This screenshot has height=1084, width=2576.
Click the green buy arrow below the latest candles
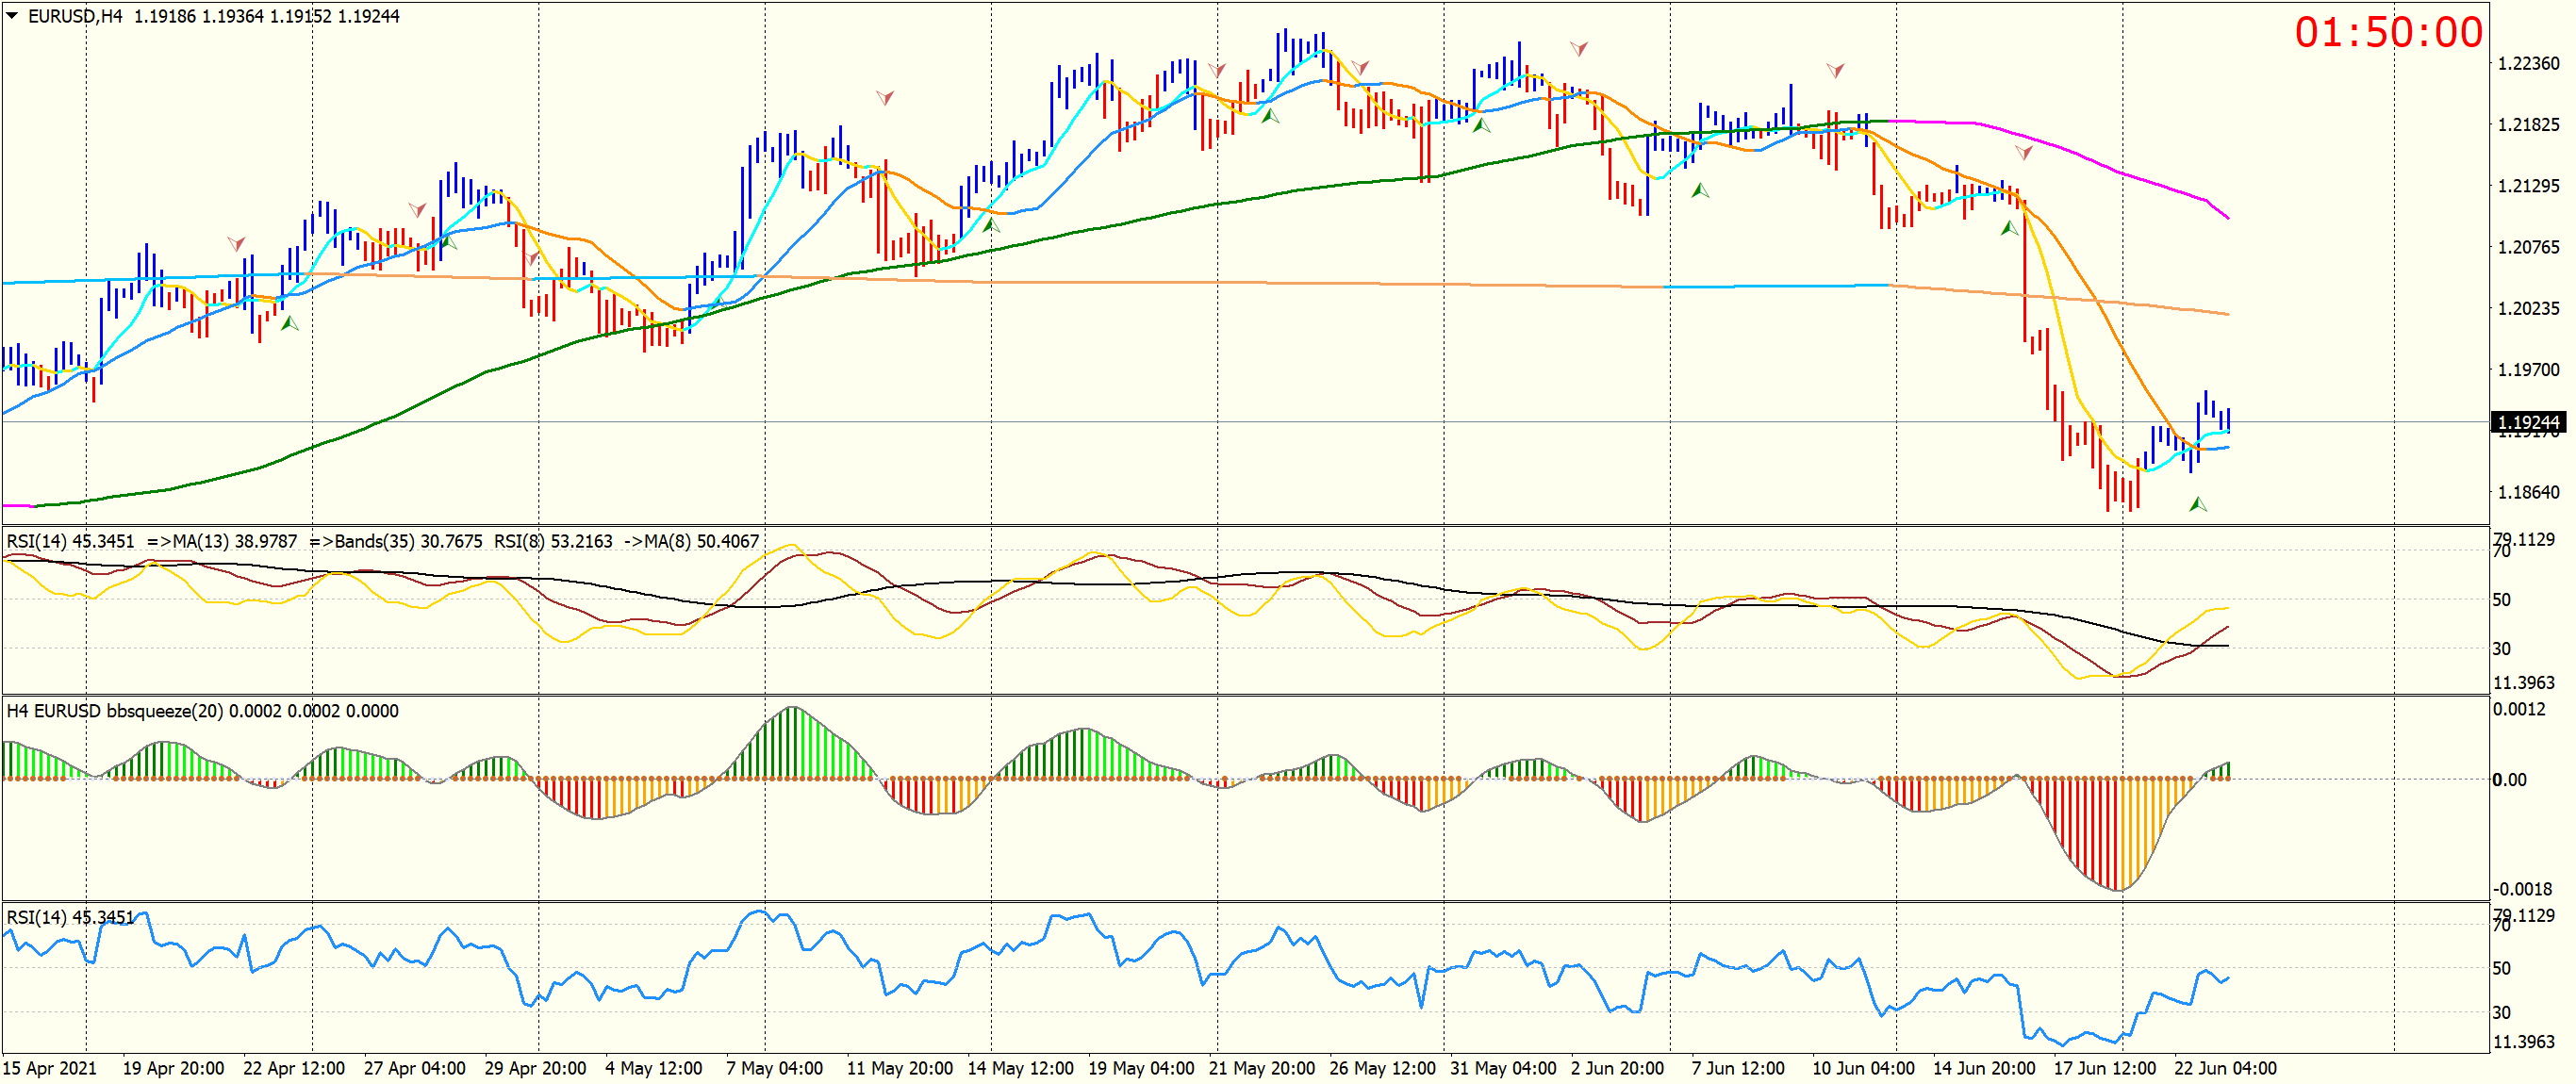pos(2197,504)
